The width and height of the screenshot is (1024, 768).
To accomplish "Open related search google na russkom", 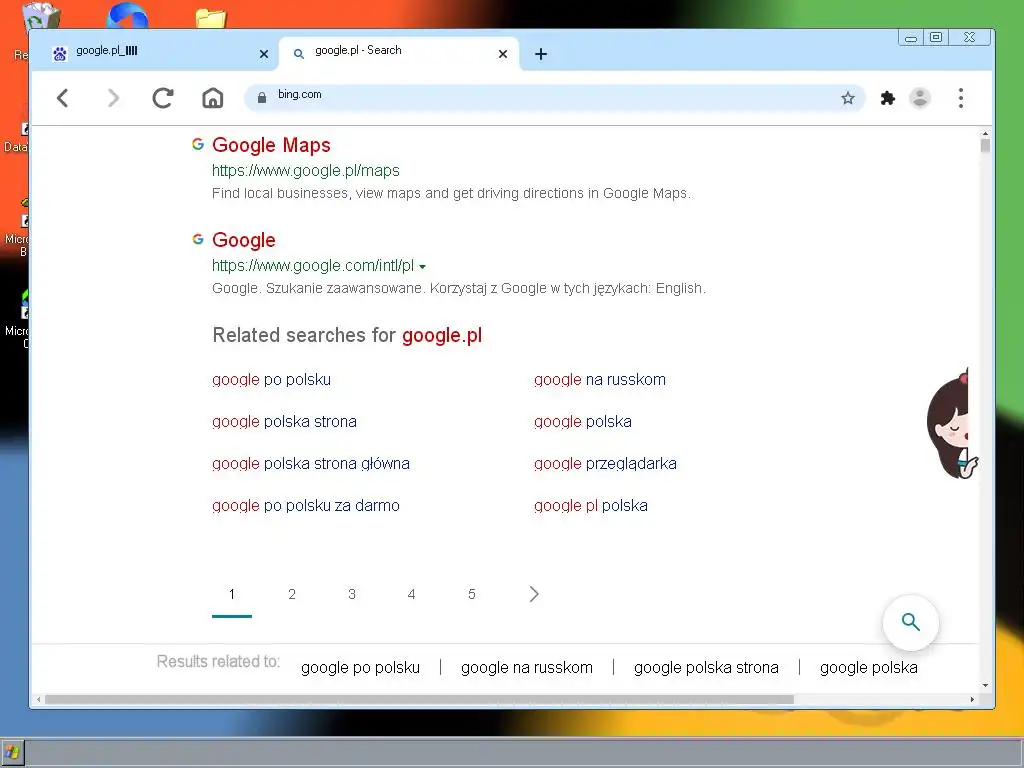I will tap(600, 379).
